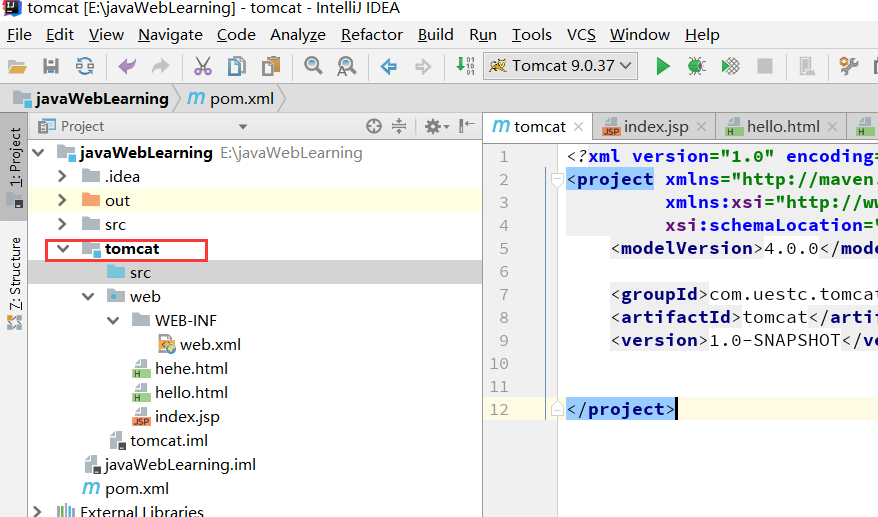878x517 pixels.
Task: Click the Stop square icon
Action: 765,66
